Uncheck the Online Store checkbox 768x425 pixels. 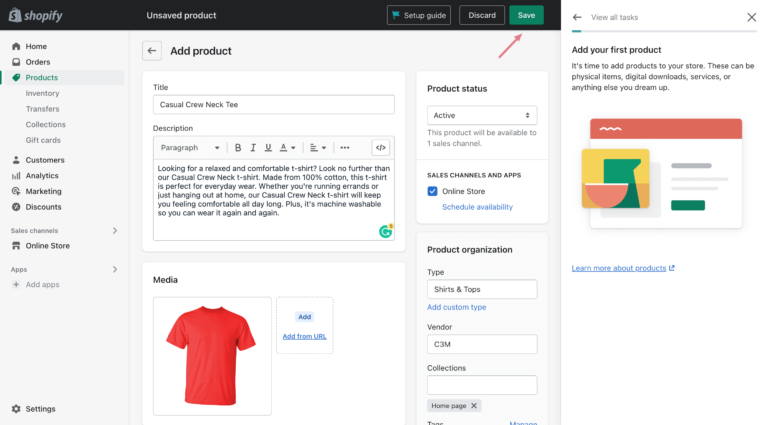[x=433, y=191]
